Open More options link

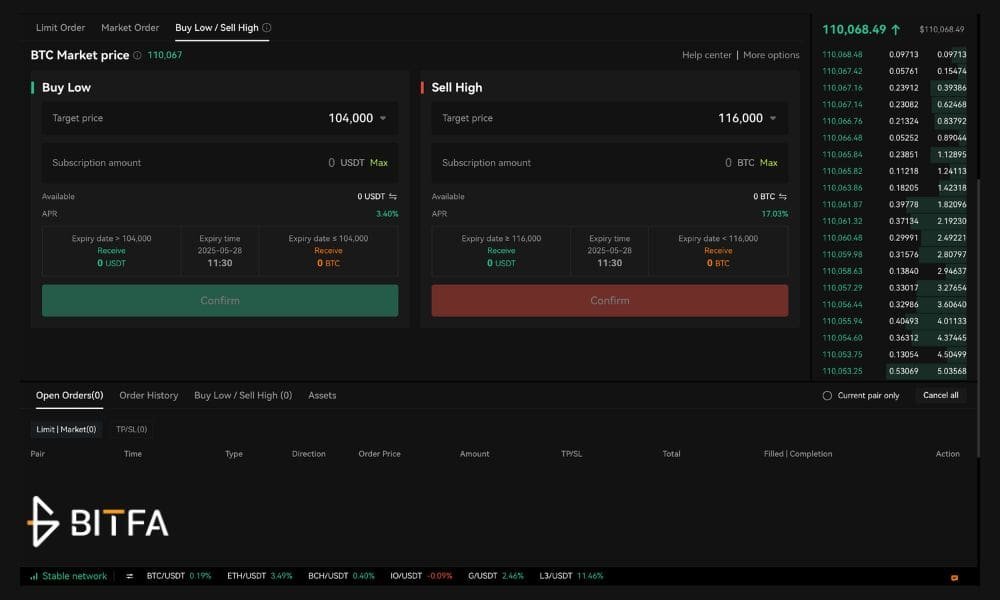[771, 55]
